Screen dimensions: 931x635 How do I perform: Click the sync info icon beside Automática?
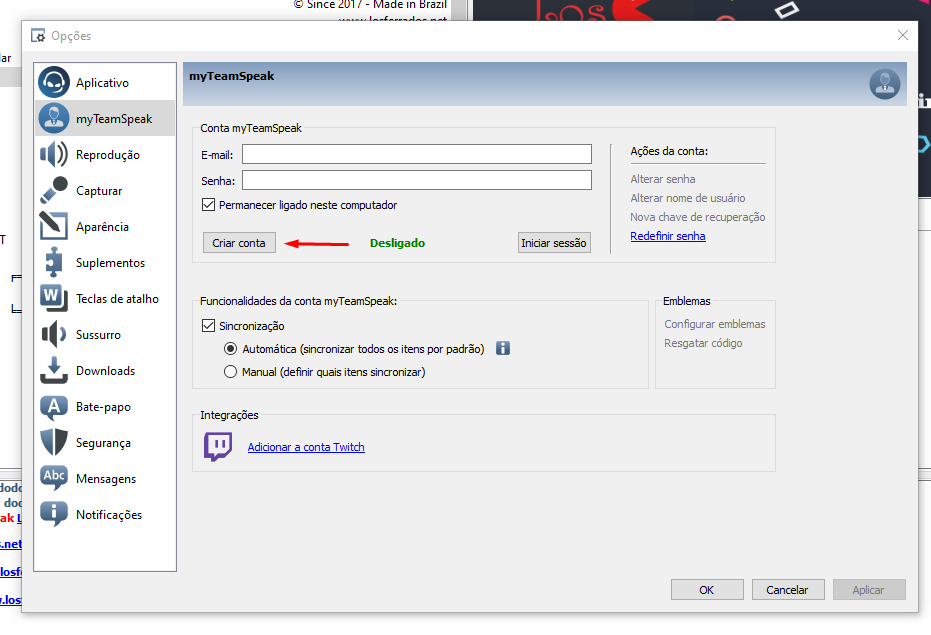point(504,349)
